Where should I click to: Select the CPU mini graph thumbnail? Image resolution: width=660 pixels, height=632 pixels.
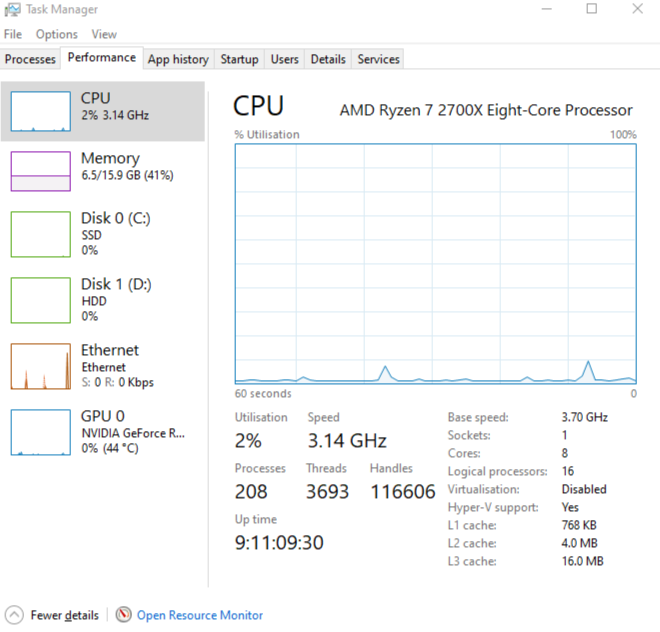[x=40, y=112]
